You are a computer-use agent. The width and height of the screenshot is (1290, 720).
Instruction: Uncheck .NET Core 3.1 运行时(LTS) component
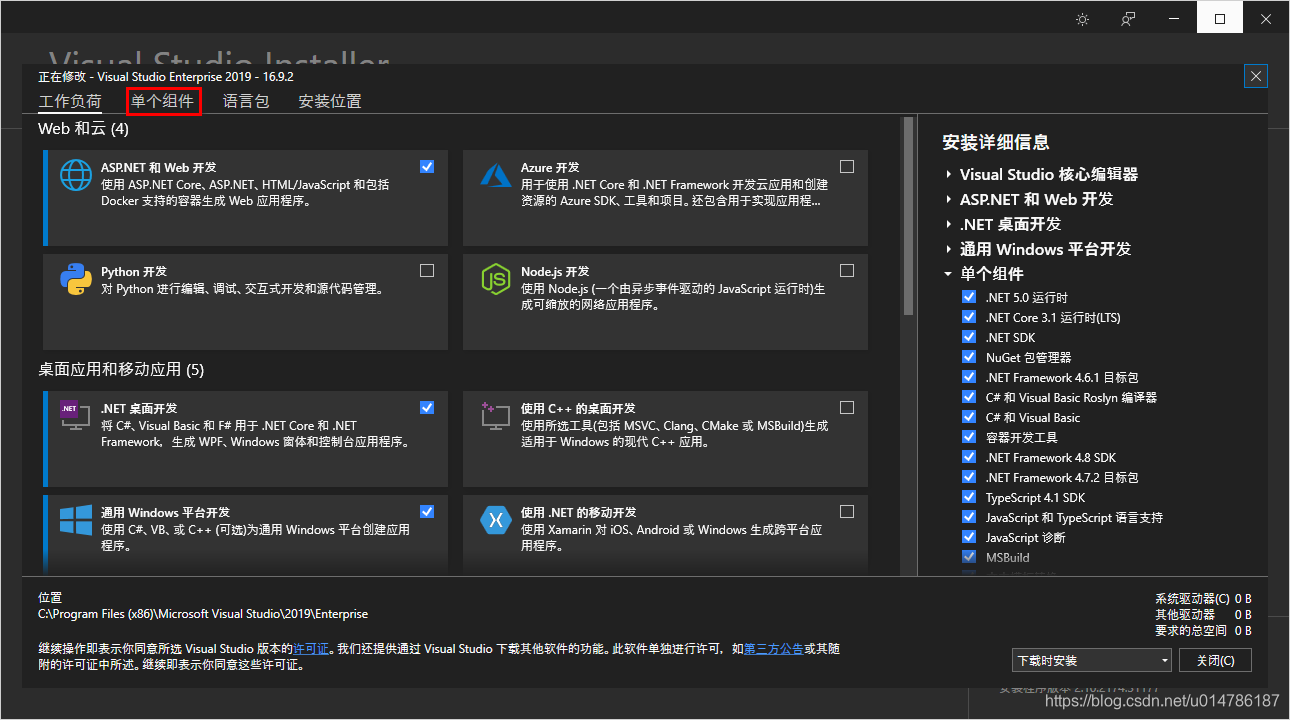(968, 317)
